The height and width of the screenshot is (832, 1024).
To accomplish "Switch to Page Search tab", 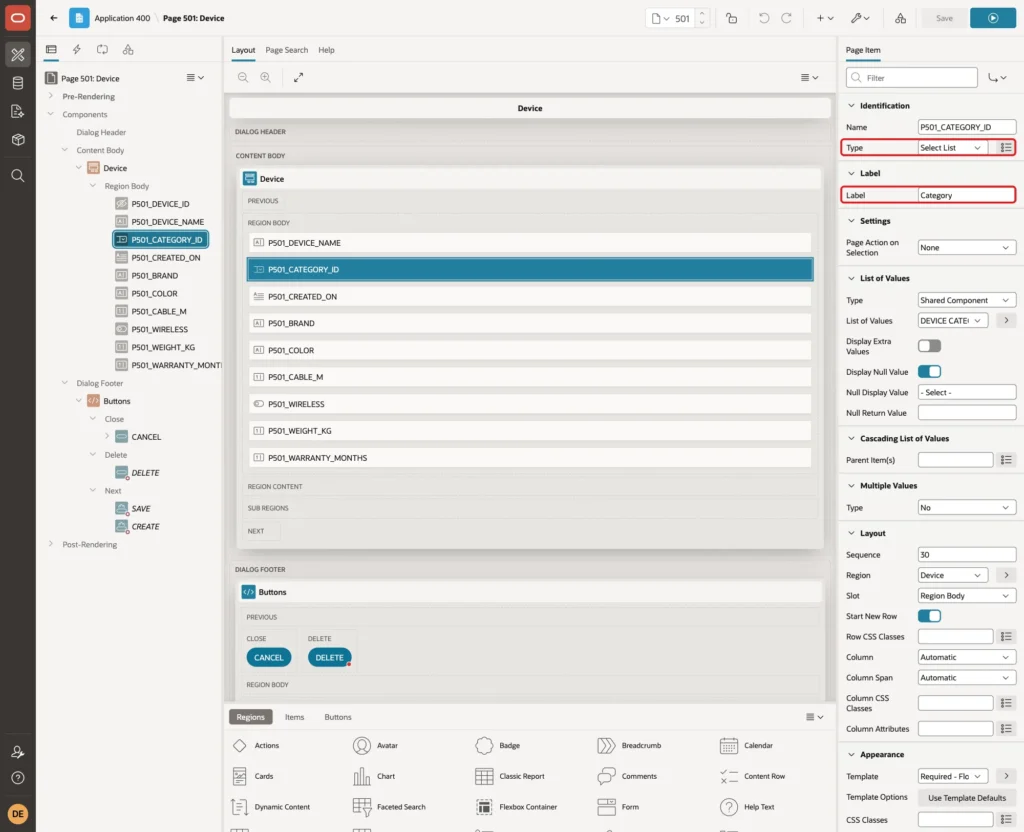I will pos(287,50).
